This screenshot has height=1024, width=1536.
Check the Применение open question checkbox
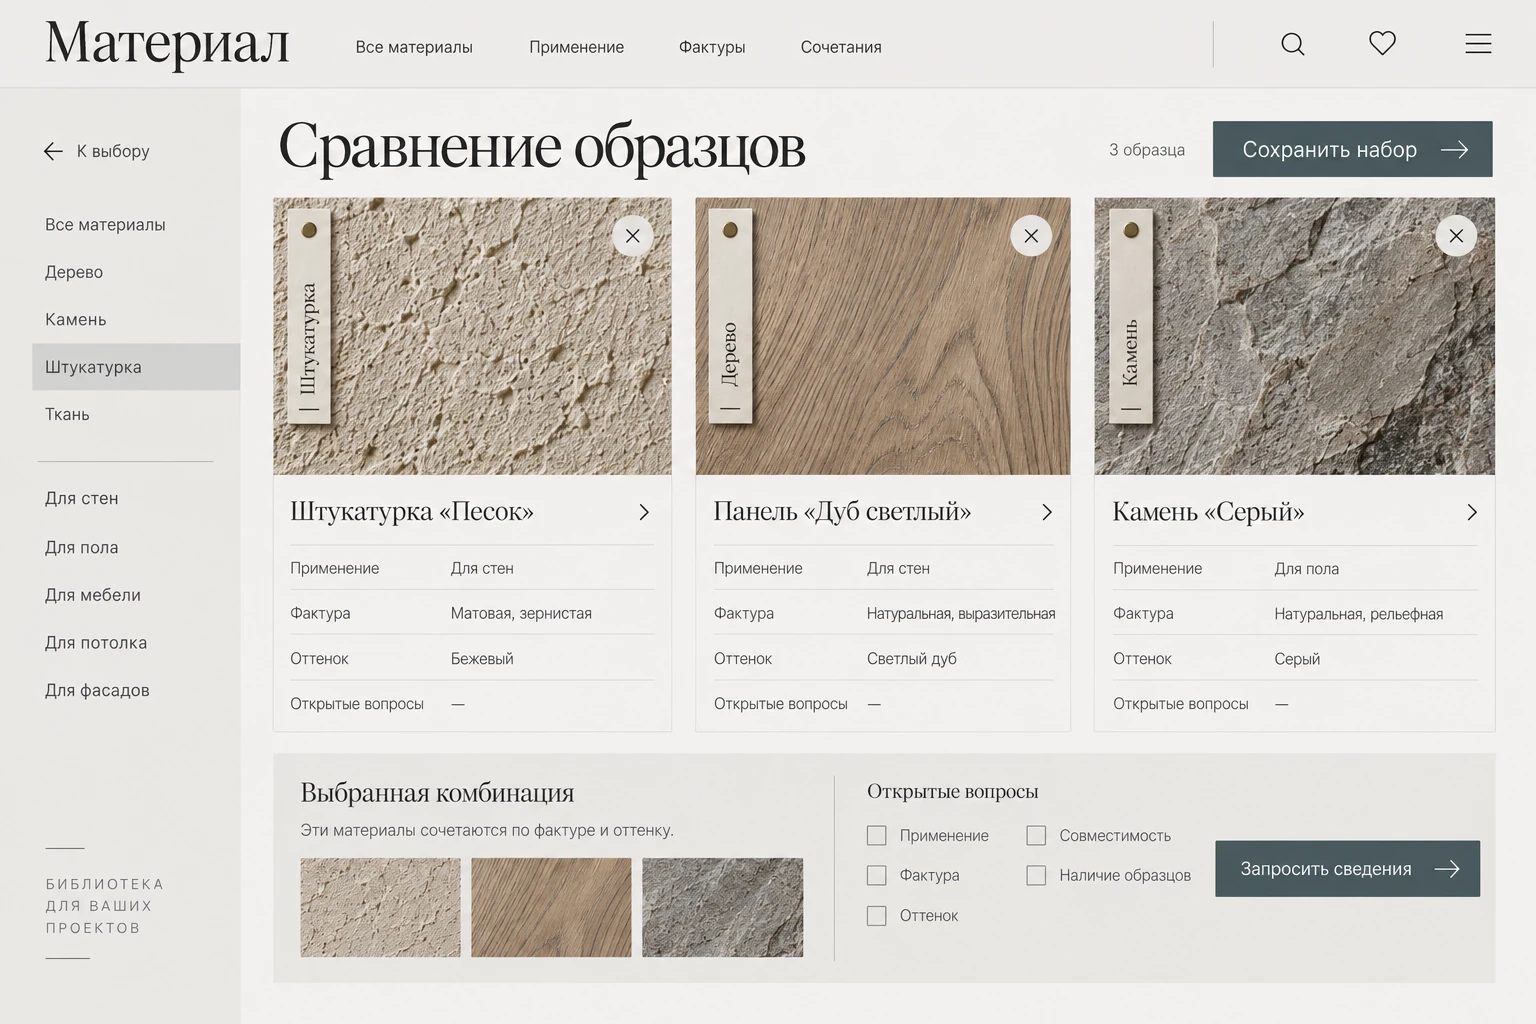point(877,835)
